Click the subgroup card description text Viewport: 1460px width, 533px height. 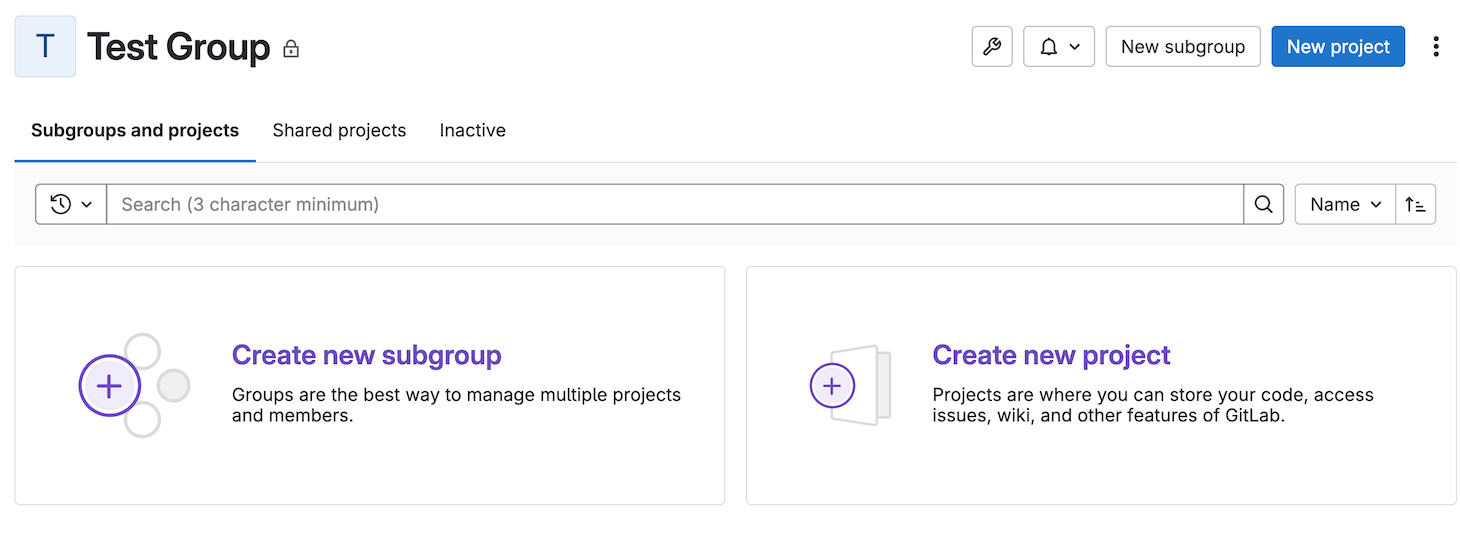(456, 405)
